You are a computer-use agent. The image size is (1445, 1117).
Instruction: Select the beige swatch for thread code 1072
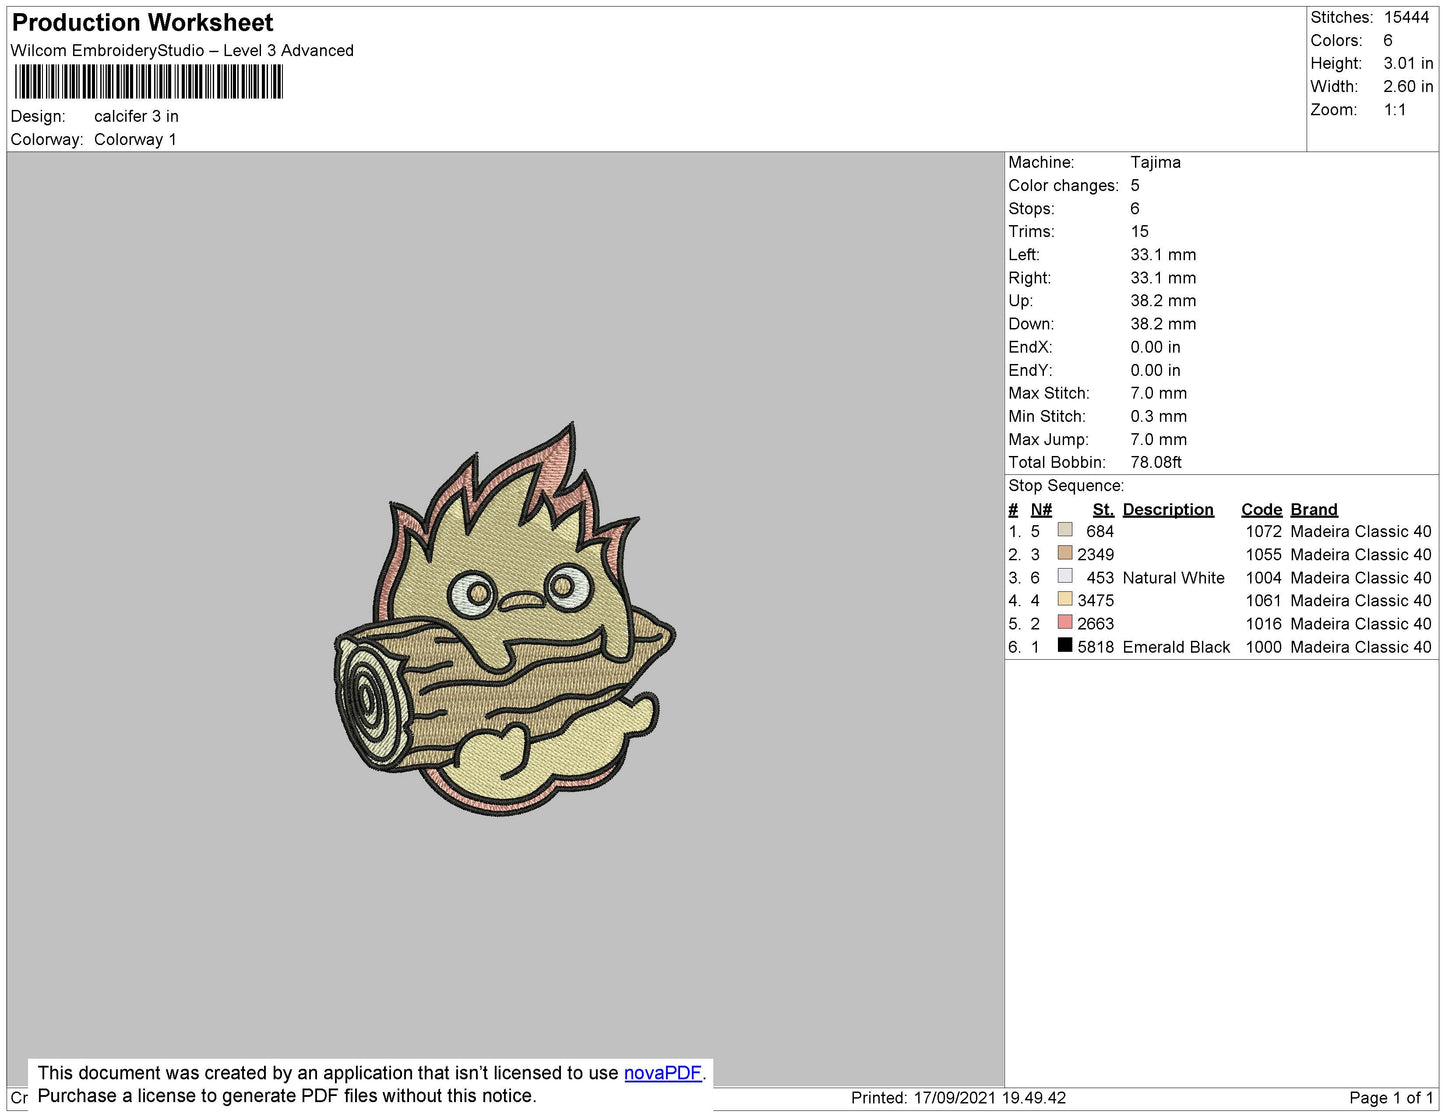[1065, 530]
